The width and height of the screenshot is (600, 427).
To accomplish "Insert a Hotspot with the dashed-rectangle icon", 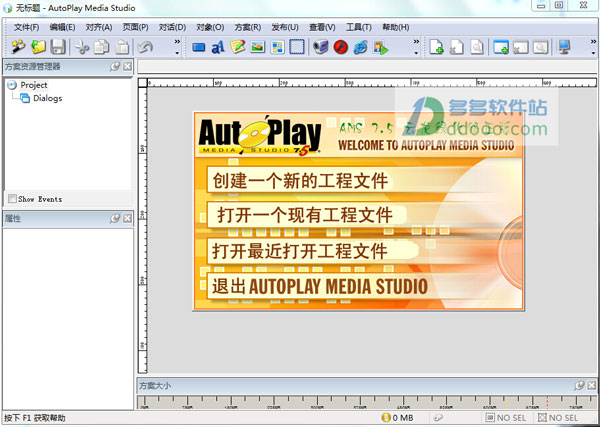I will click(x=297, y=47).
